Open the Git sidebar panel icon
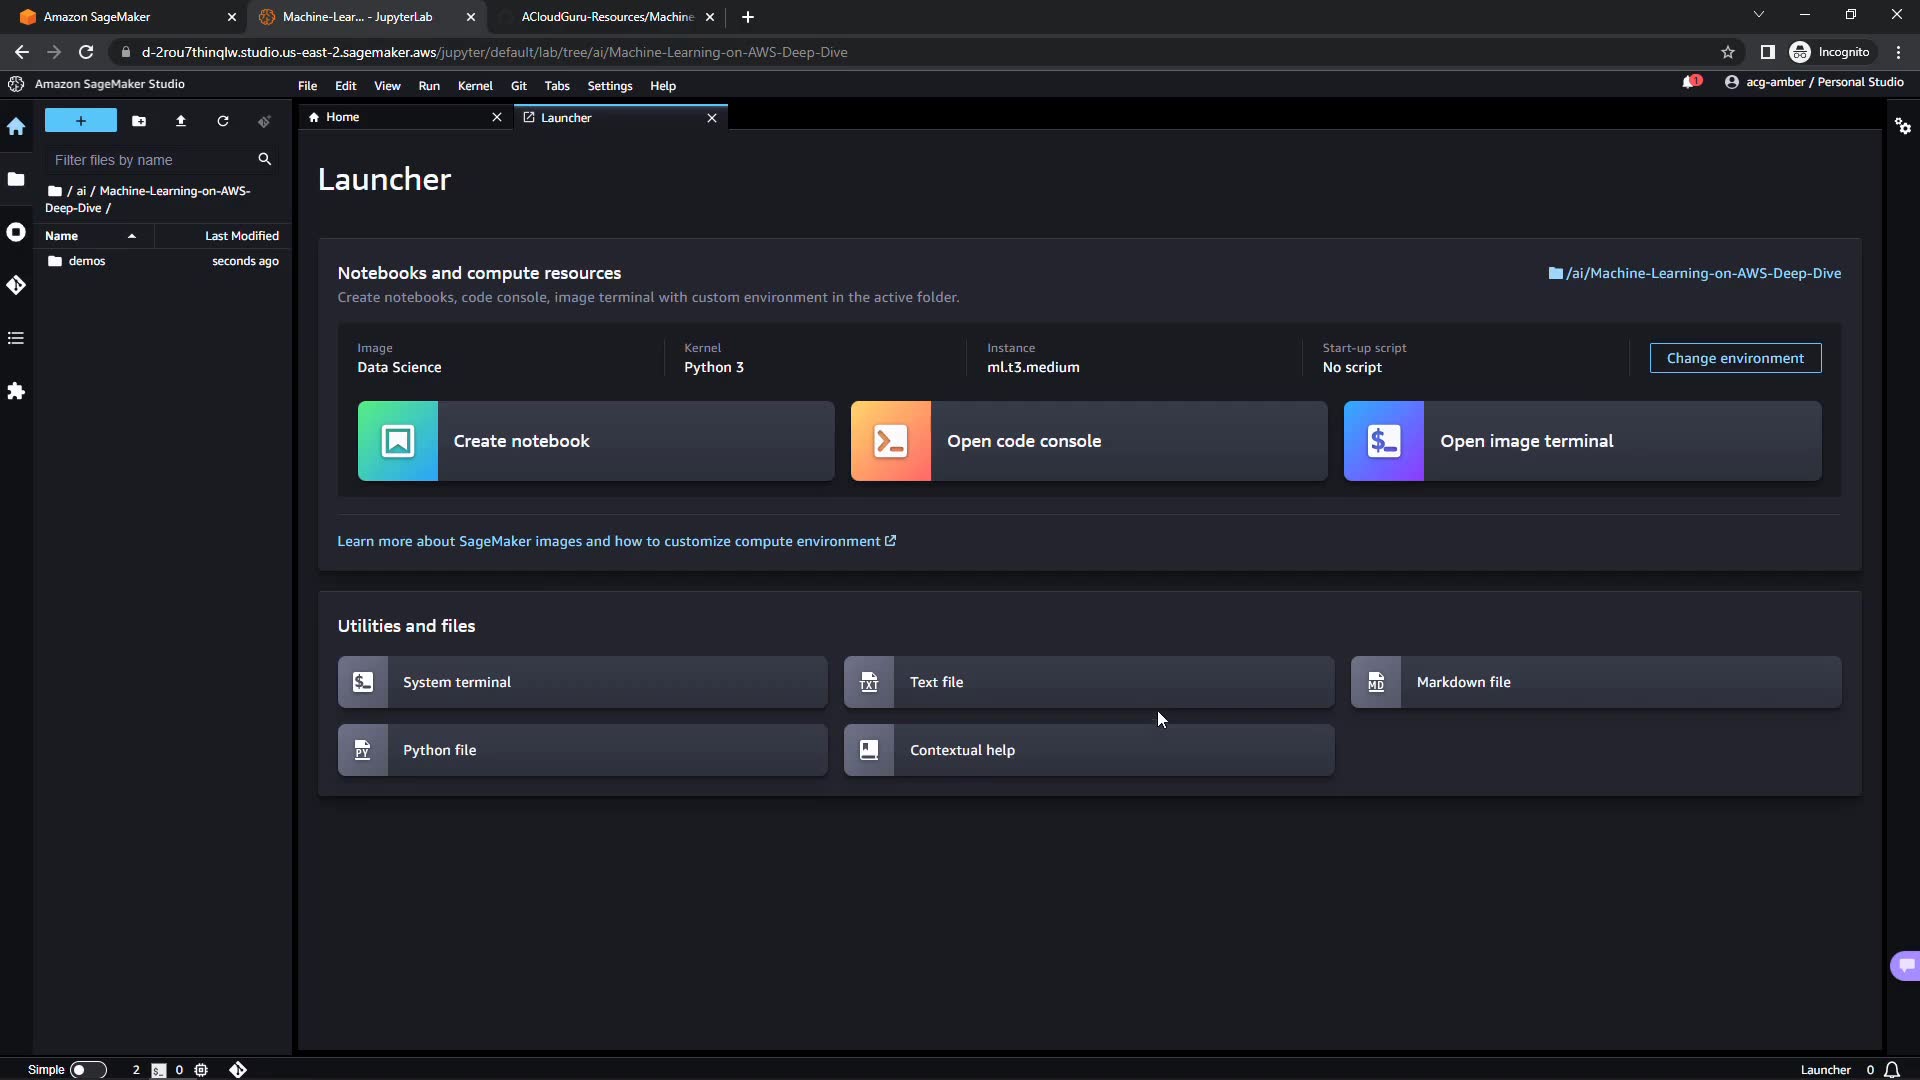The width and height of the screenshot is (1920, 1080). (x=16, y=285)
